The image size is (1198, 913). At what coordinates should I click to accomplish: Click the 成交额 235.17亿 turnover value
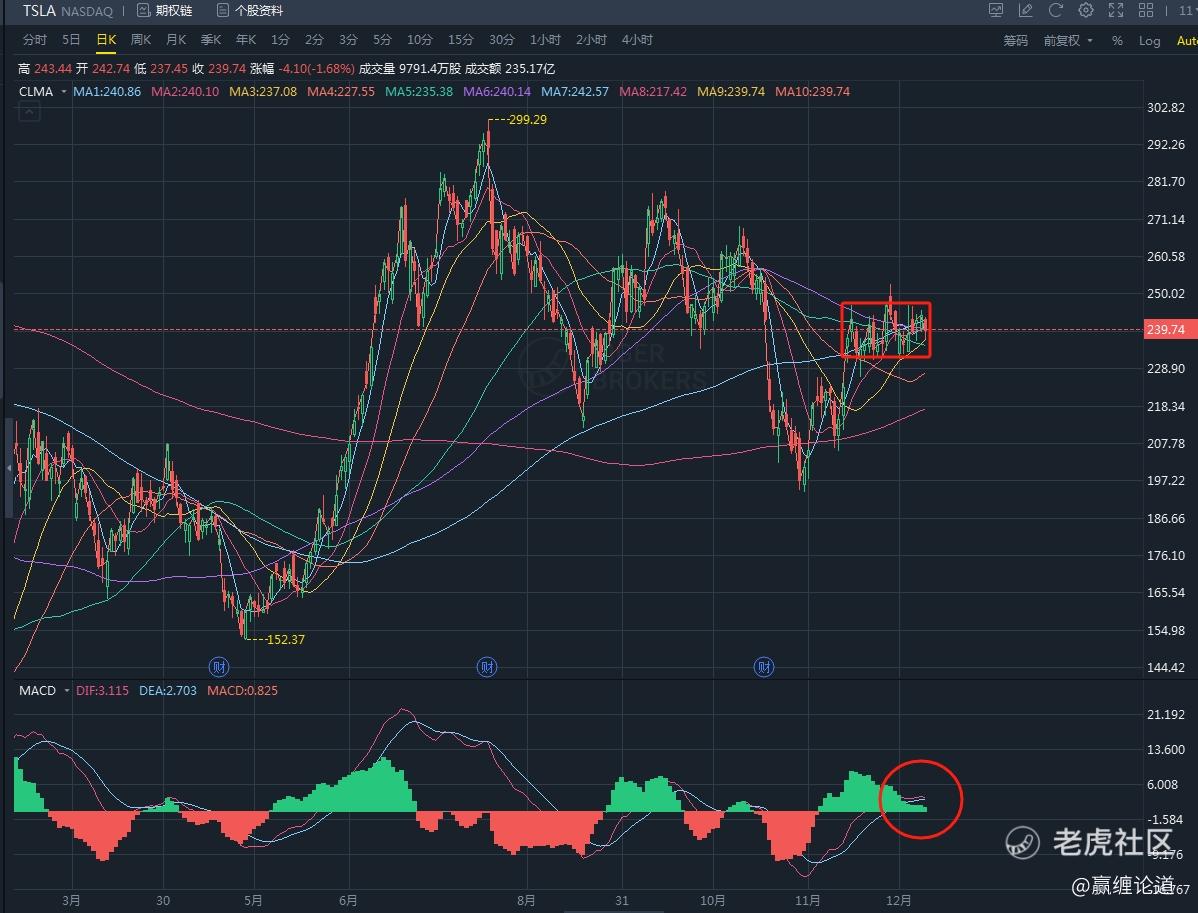click(510, 69)
